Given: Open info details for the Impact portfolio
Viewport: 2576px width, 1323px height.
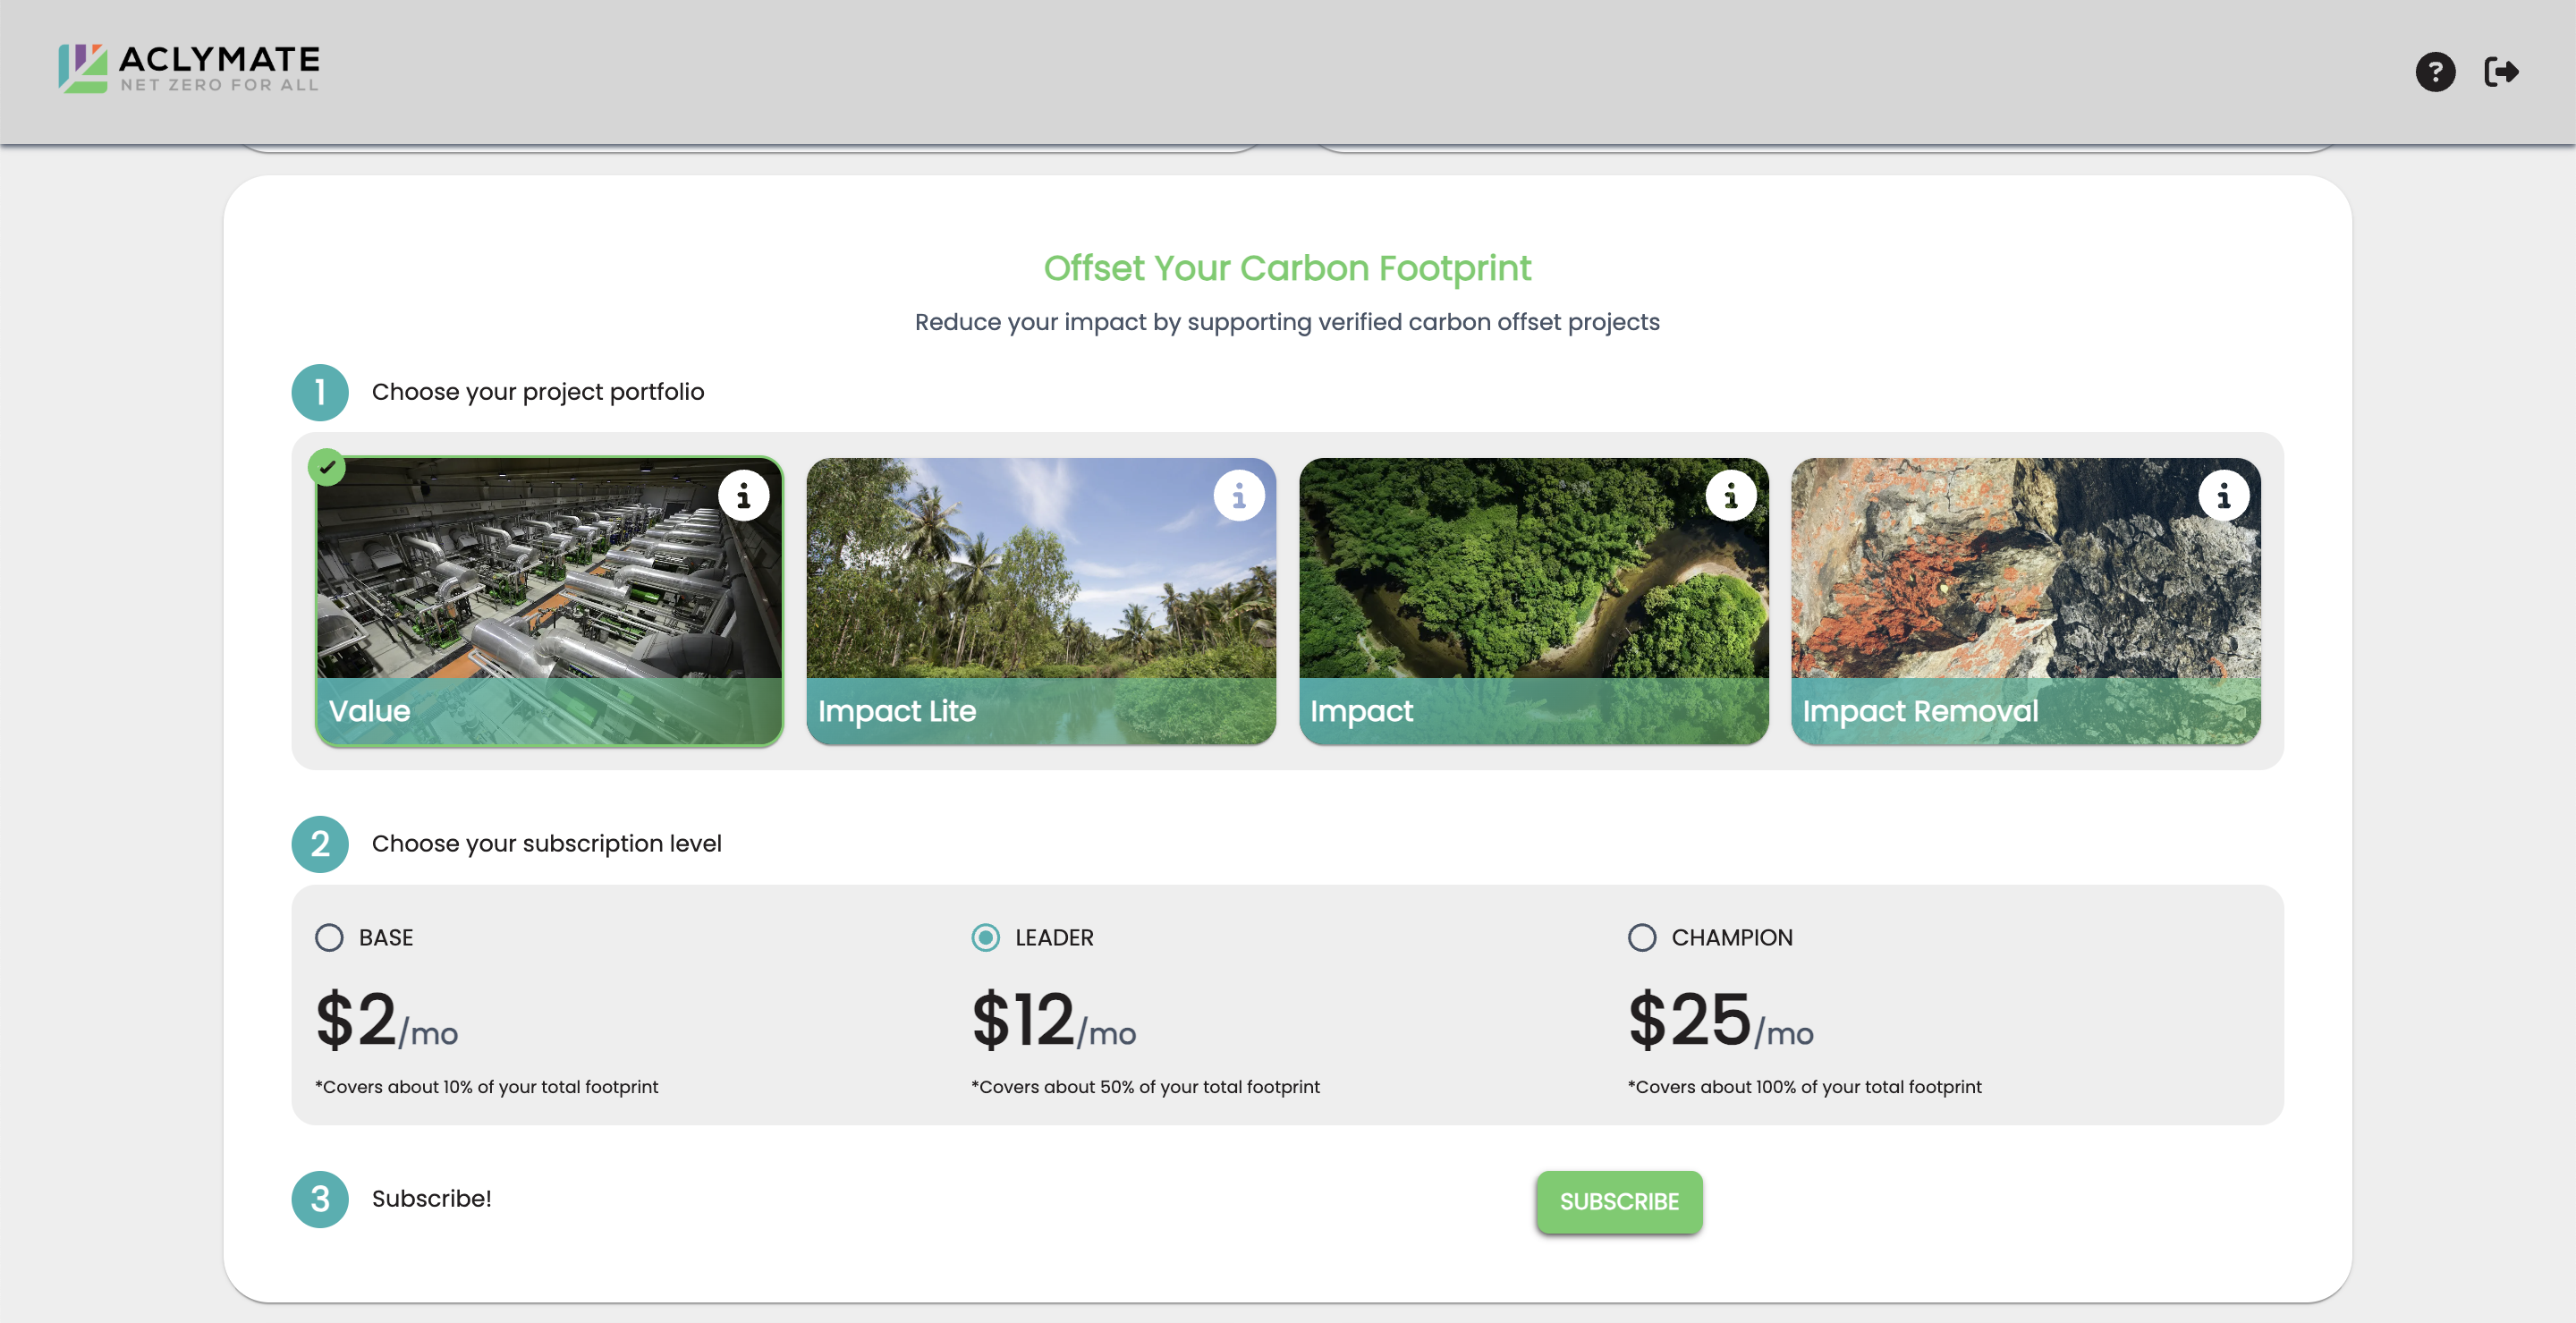Looking at the screenshot, I should pyautogui.click(x=1731, y=494).
